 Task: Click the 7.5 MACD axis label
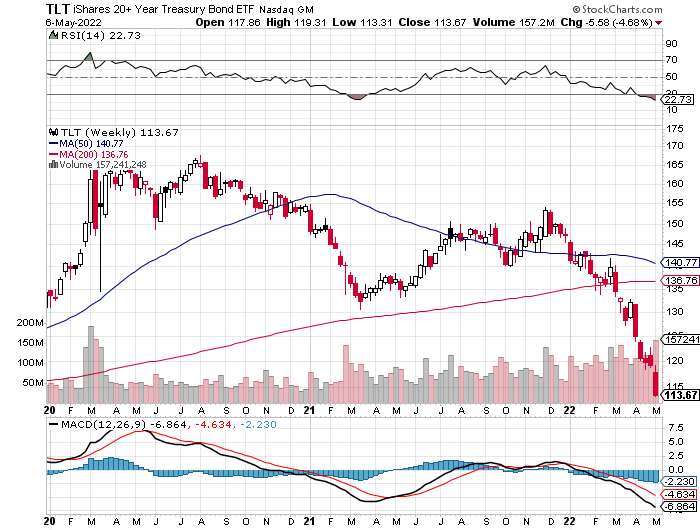click(x=676, y=428)
